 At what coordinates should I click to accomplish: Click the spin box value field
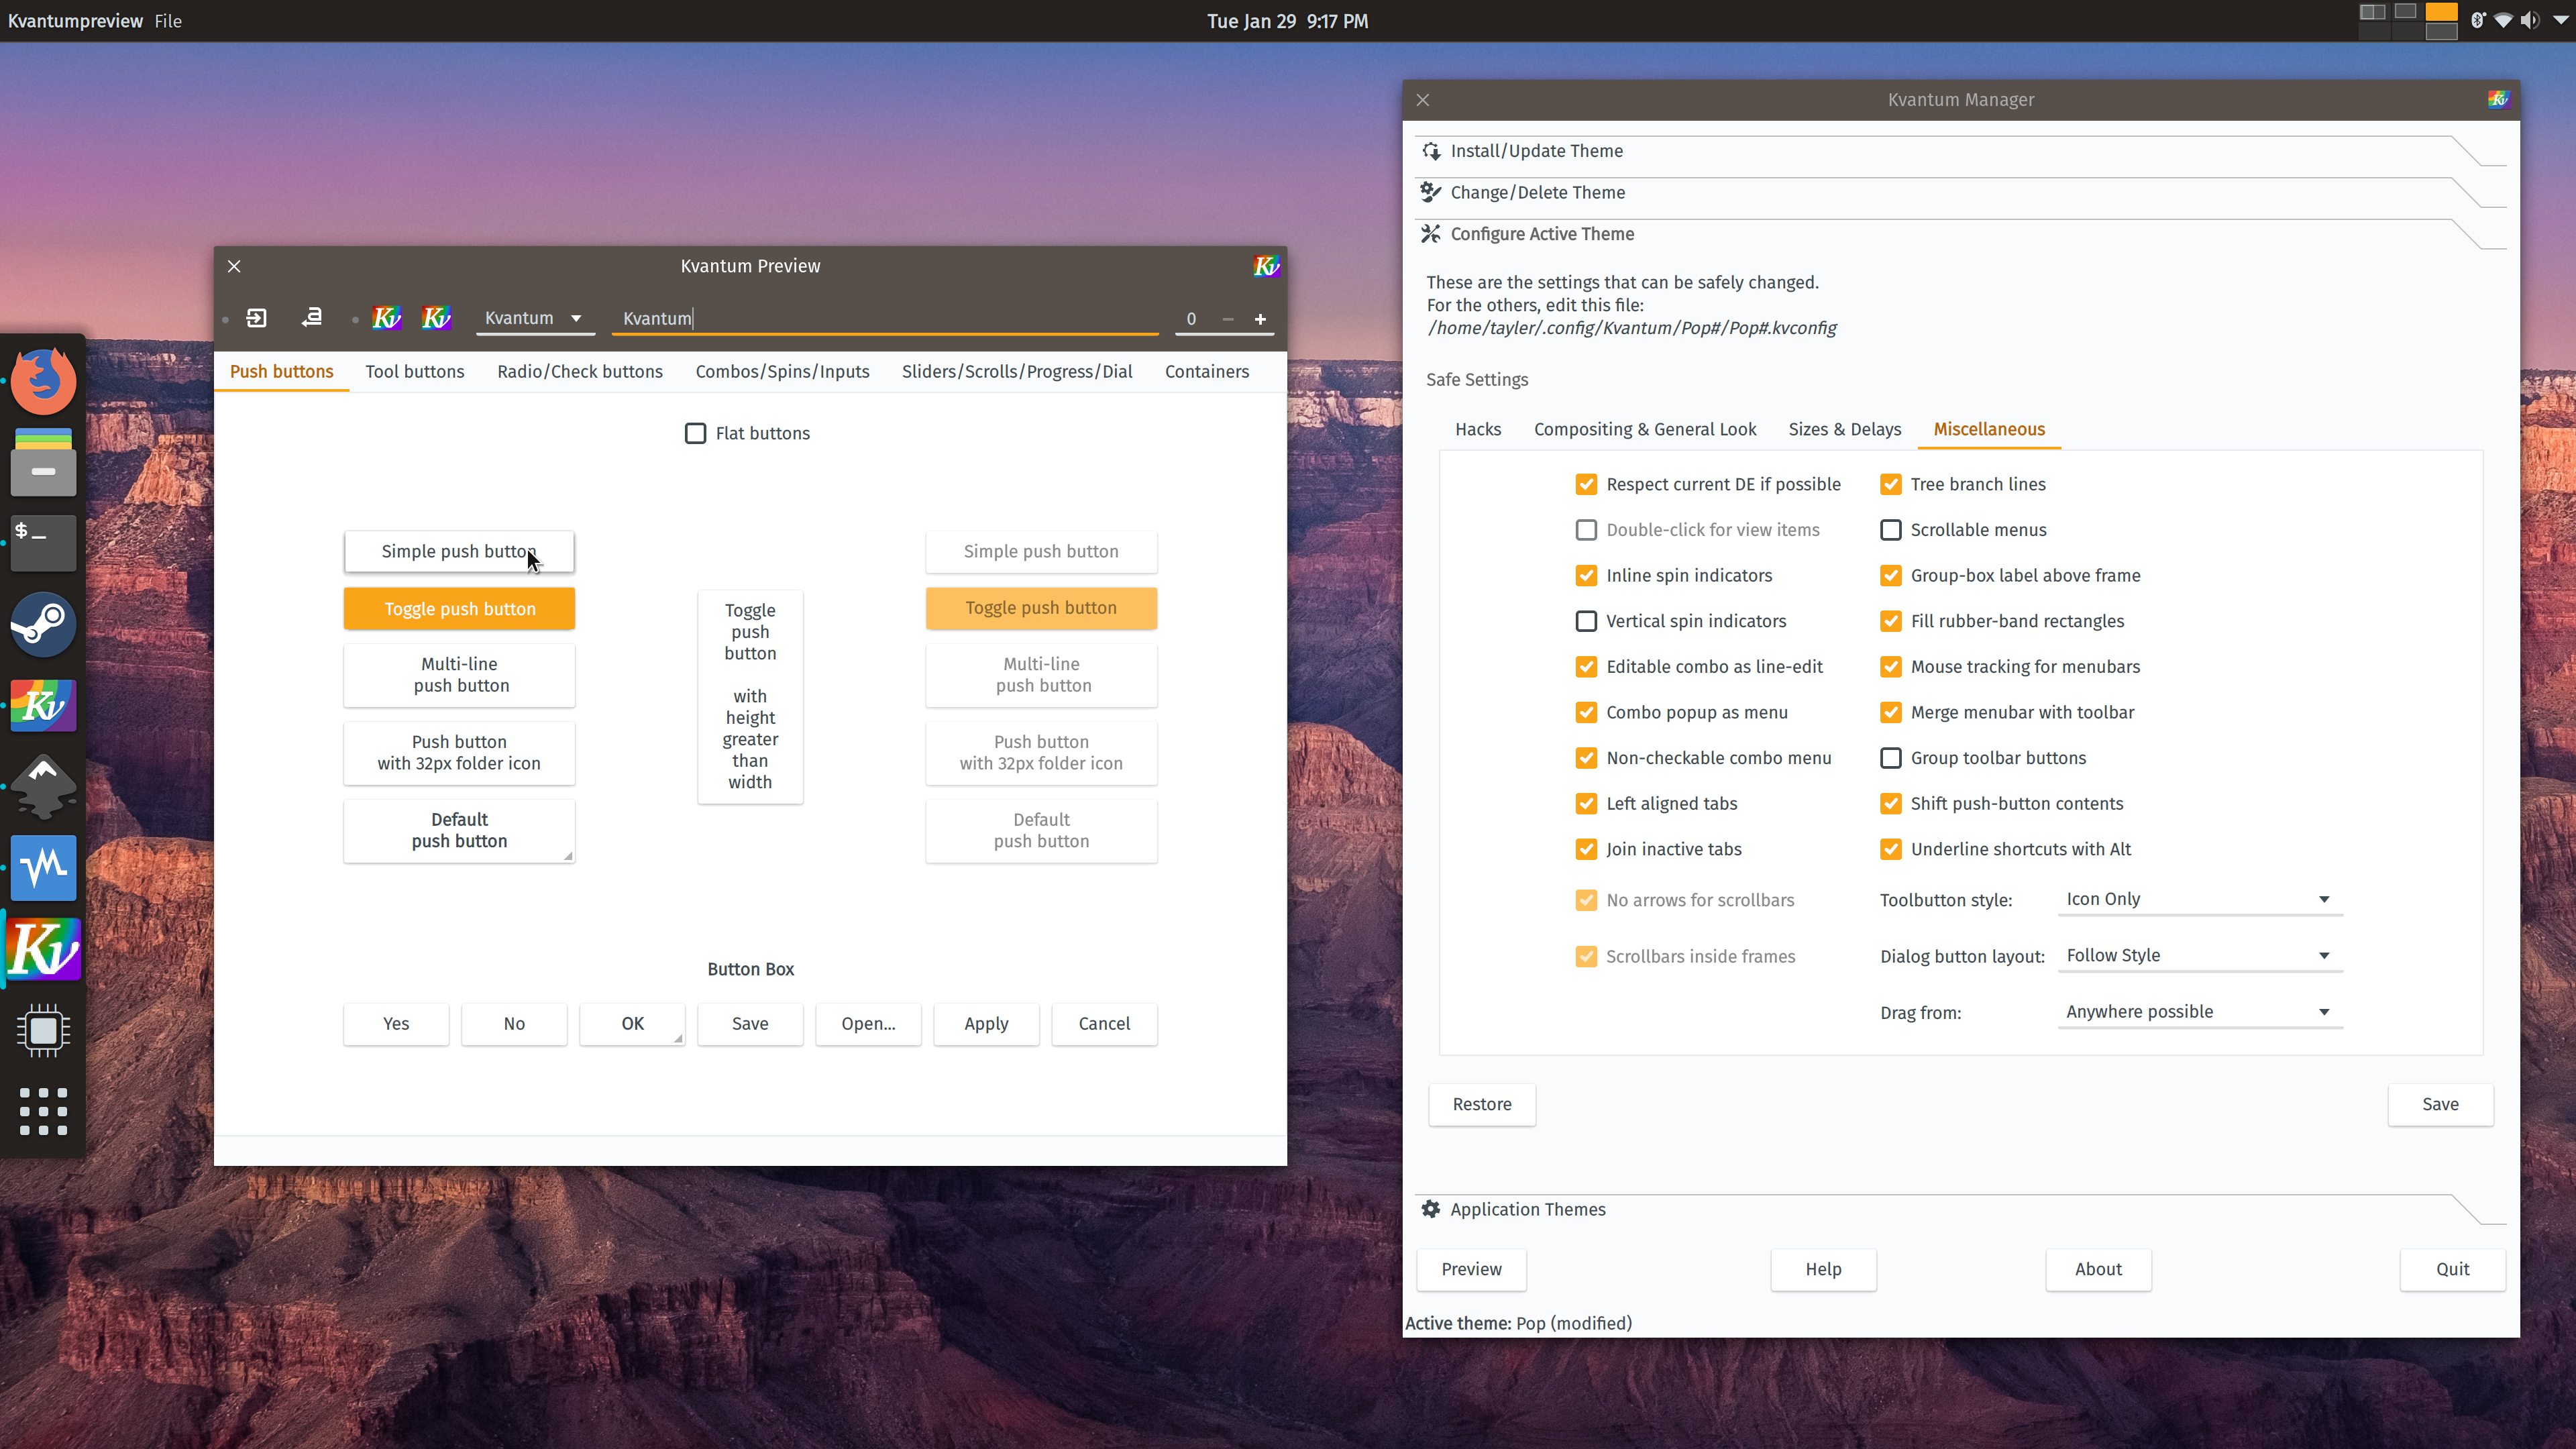1191,318
